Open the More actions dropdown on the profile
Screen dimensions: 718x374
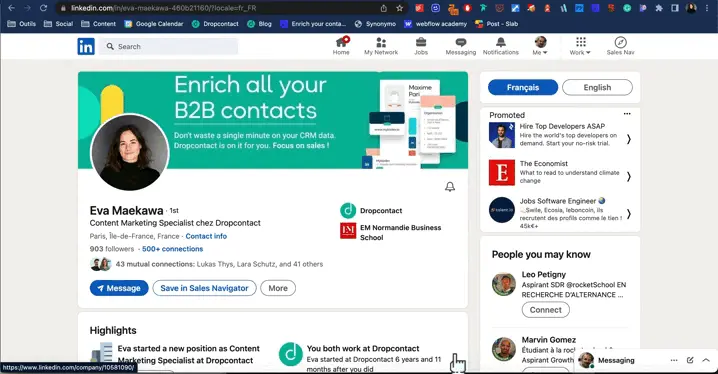pos(278,288)
